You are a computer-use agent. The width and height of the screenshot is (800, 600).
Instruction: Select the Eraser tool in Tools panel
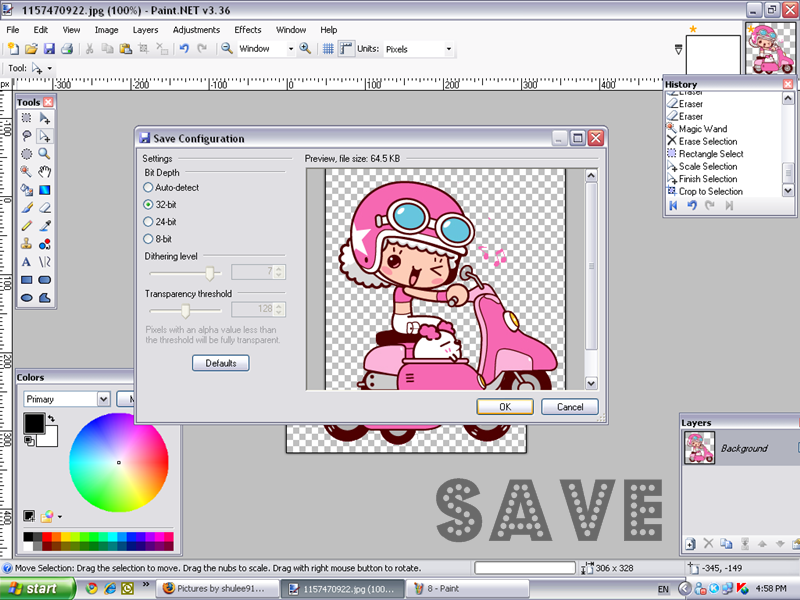[x=45, y=208]
